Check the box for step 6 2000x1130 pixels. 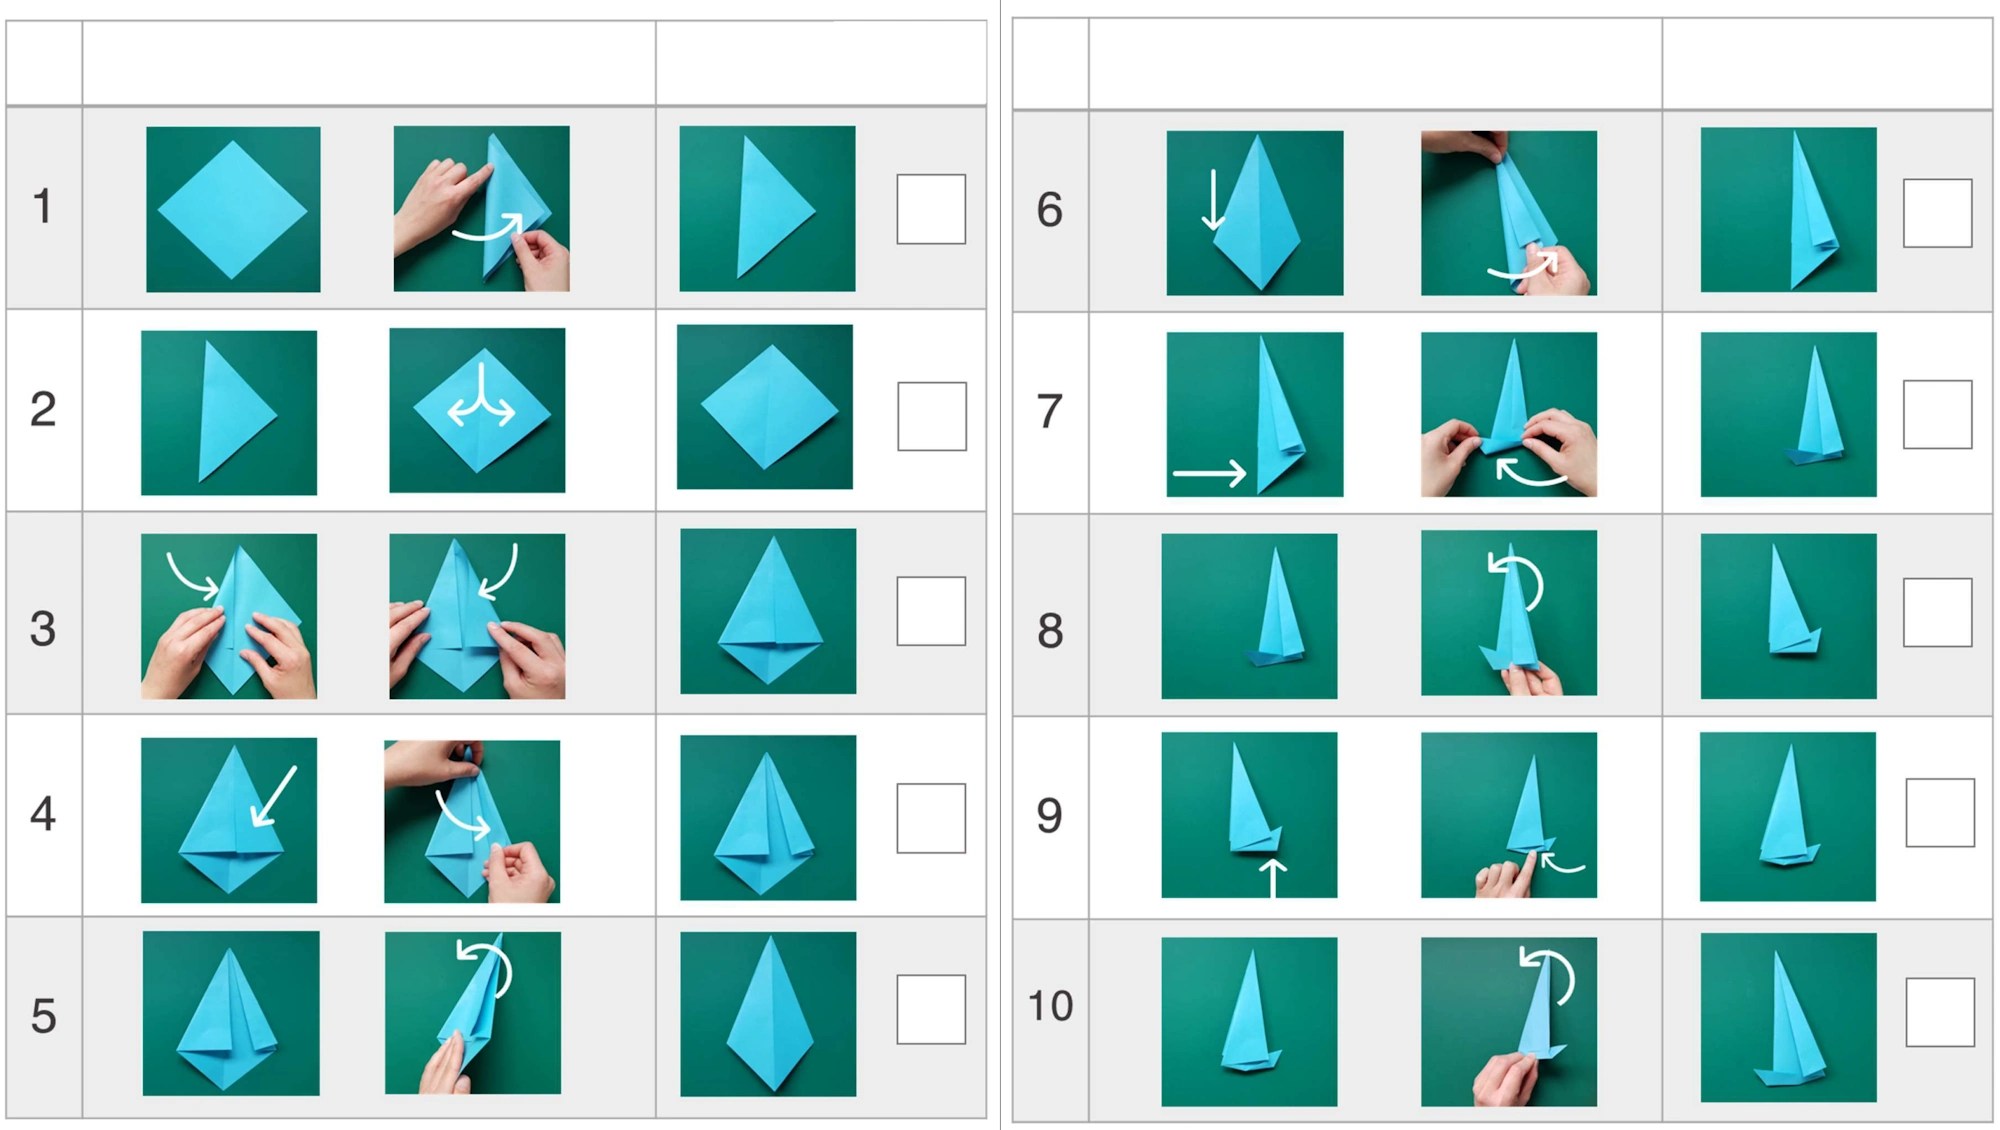click(1938, 213)
